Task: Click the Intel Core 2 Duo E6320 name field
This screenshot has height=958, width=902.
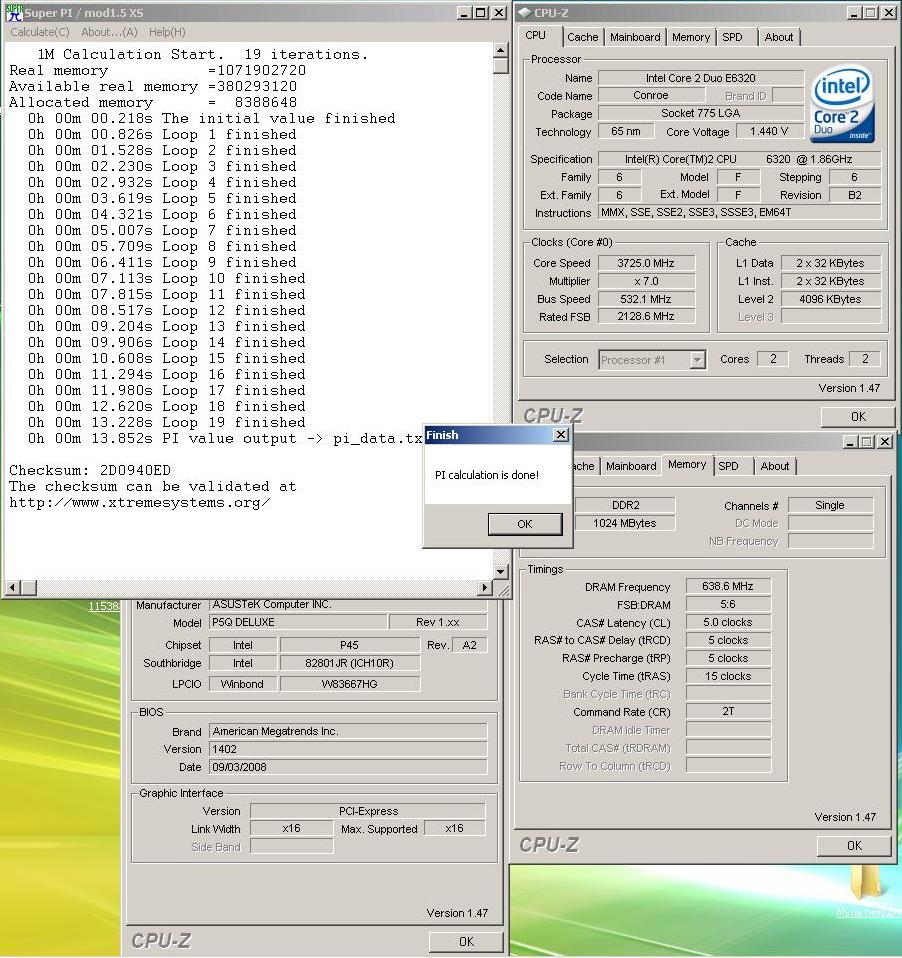Action: click(x=700, y=78)
